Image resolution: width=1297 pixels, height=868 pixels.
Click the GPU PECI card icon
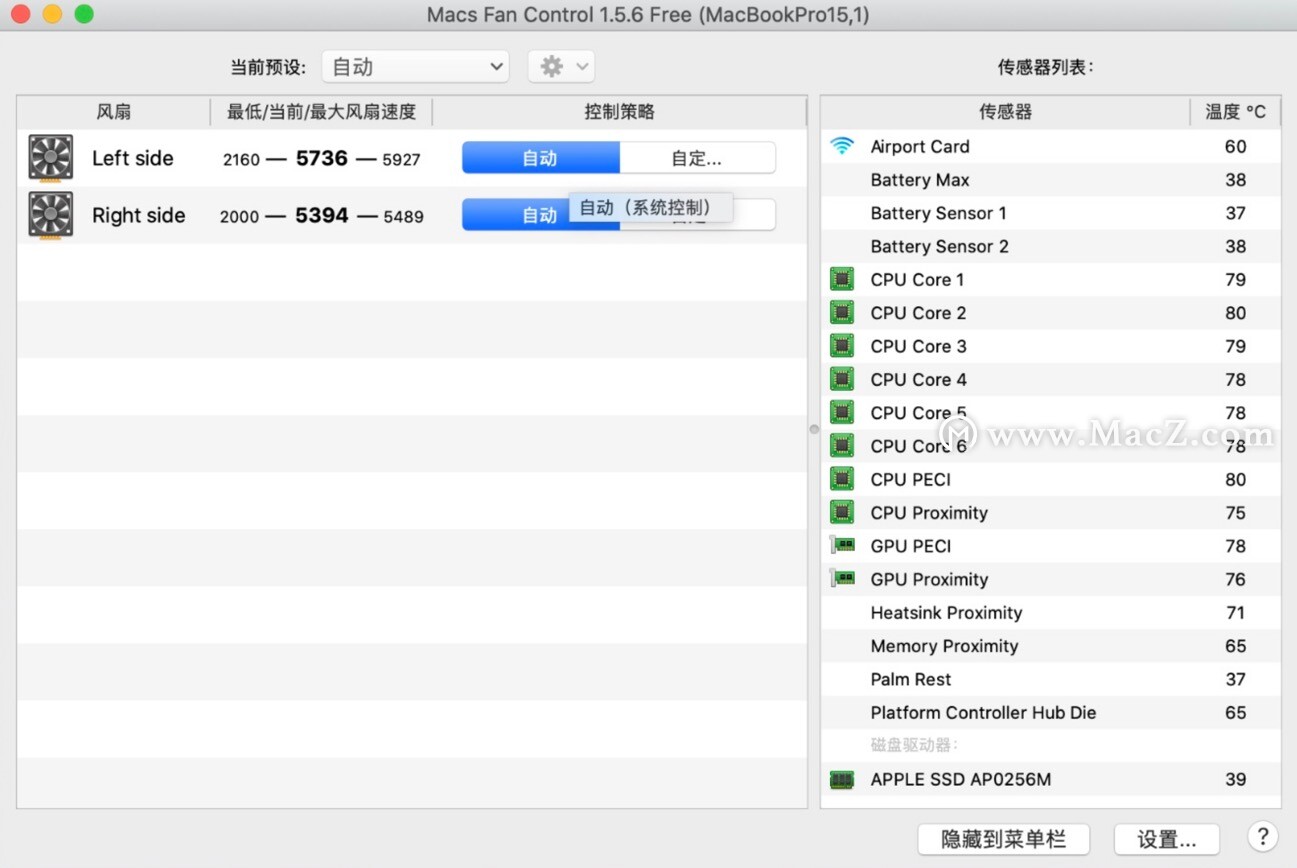coord(842,545)
